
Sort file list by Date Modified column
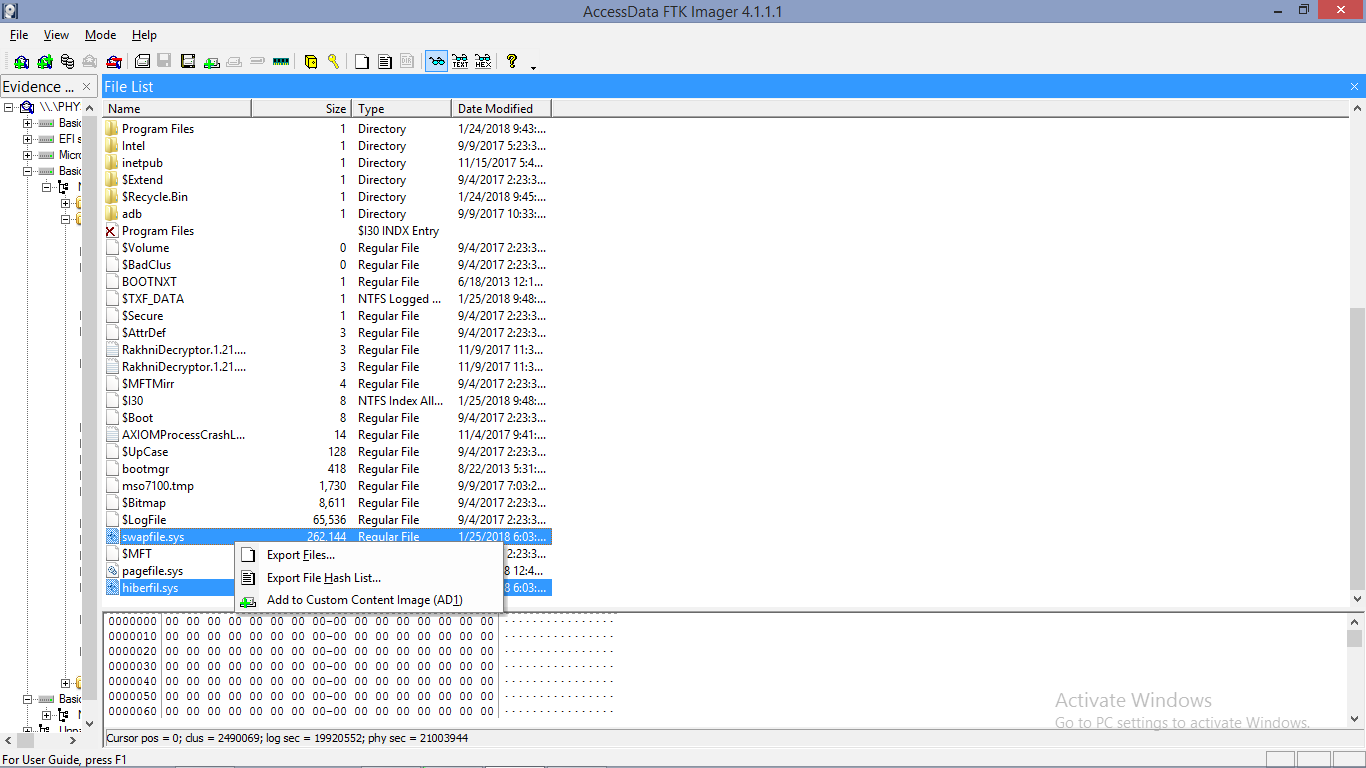point(501,108)
